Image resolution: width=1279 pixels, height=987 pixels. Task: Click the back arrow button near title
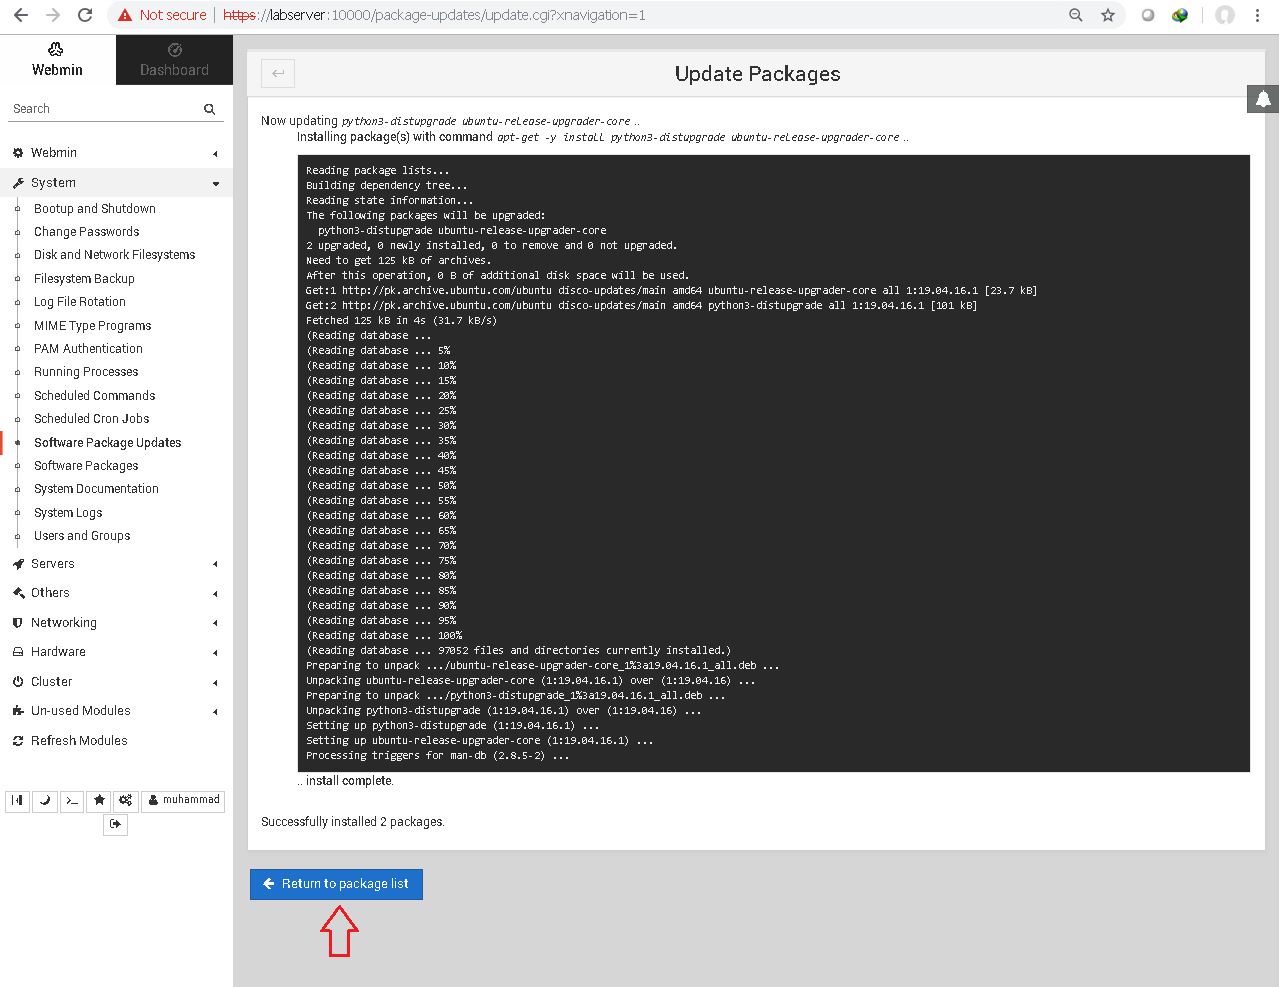278,73
